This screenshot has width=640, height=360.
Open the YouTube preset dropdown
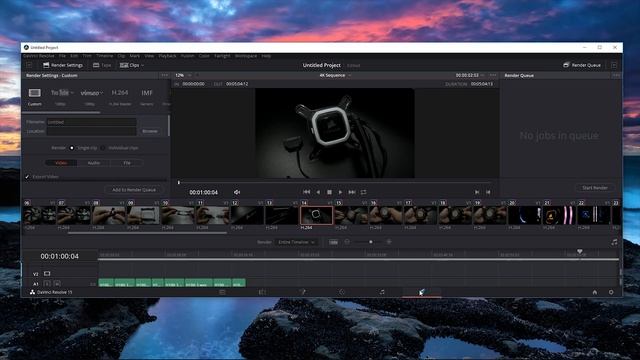tap(62, 93)
